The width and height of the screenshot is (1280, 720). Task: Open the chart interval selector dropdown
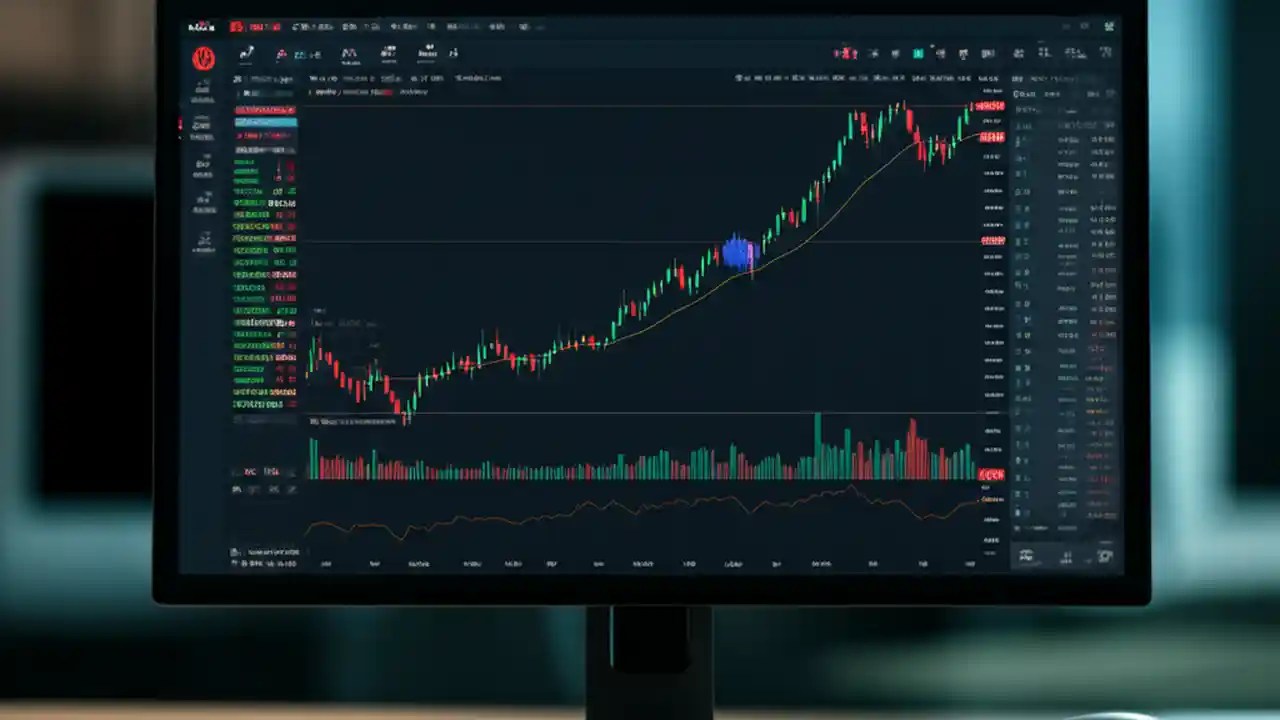coord(389,53)
